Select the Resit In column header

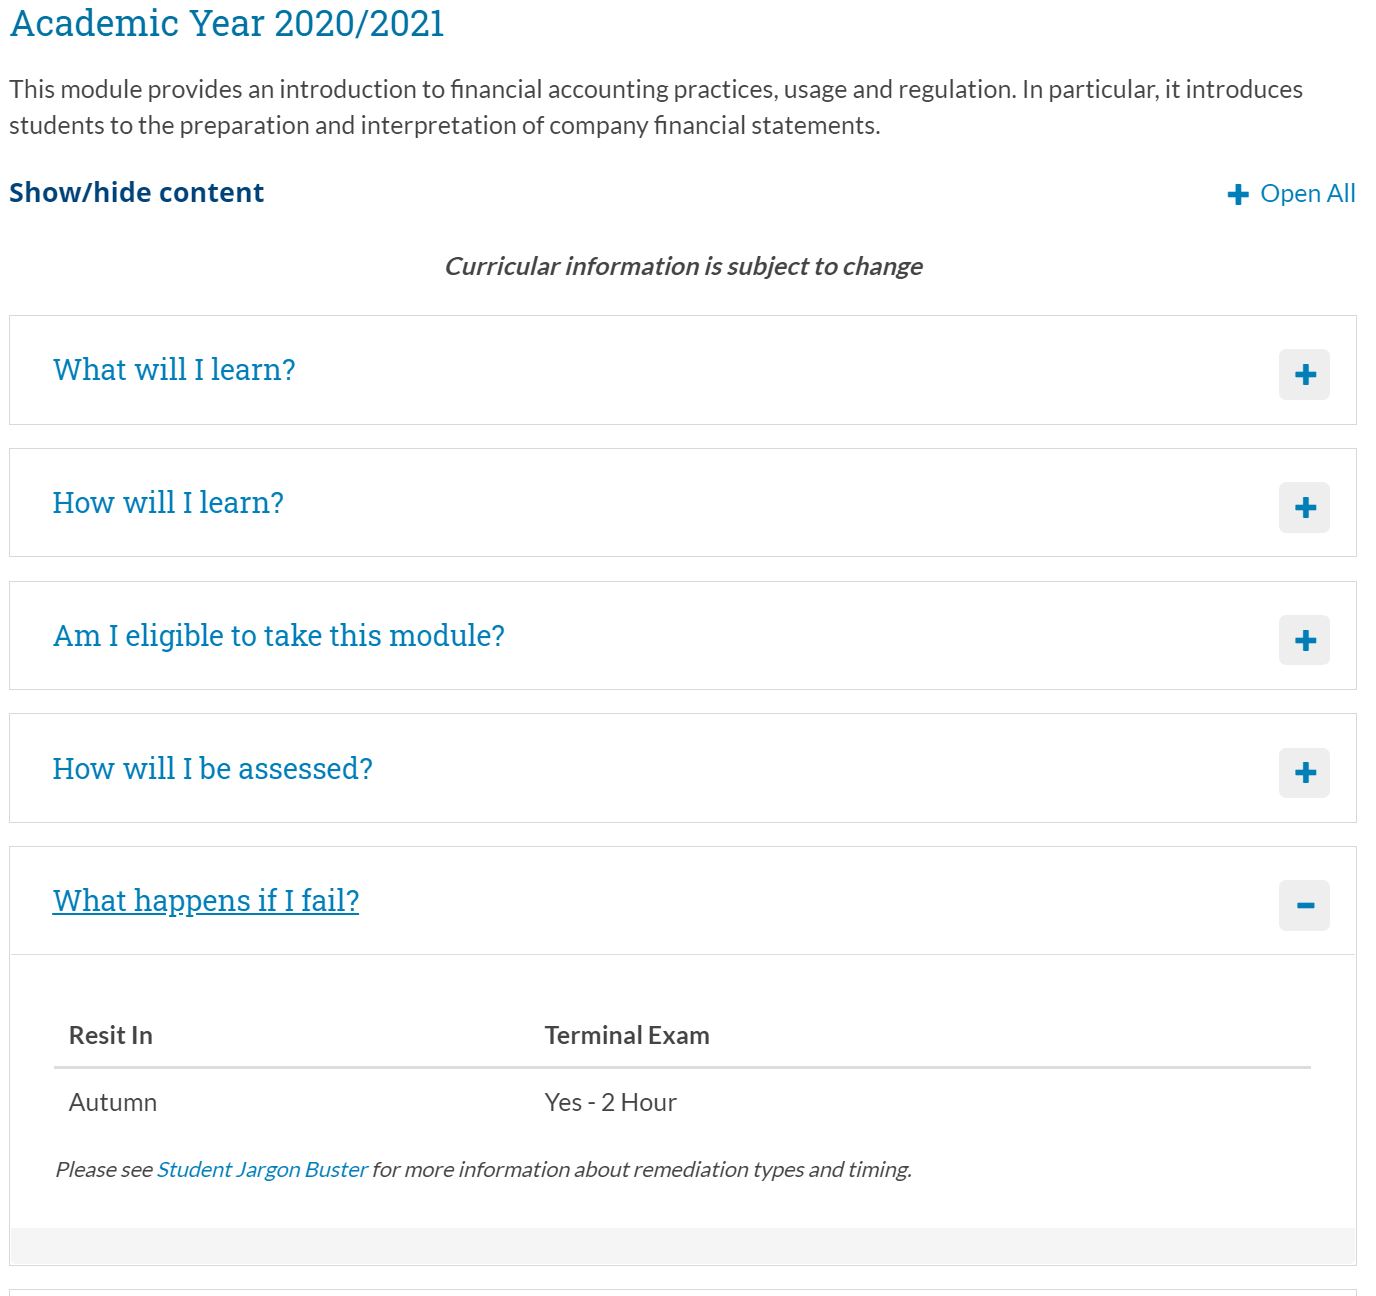(x=109, y=1035)
